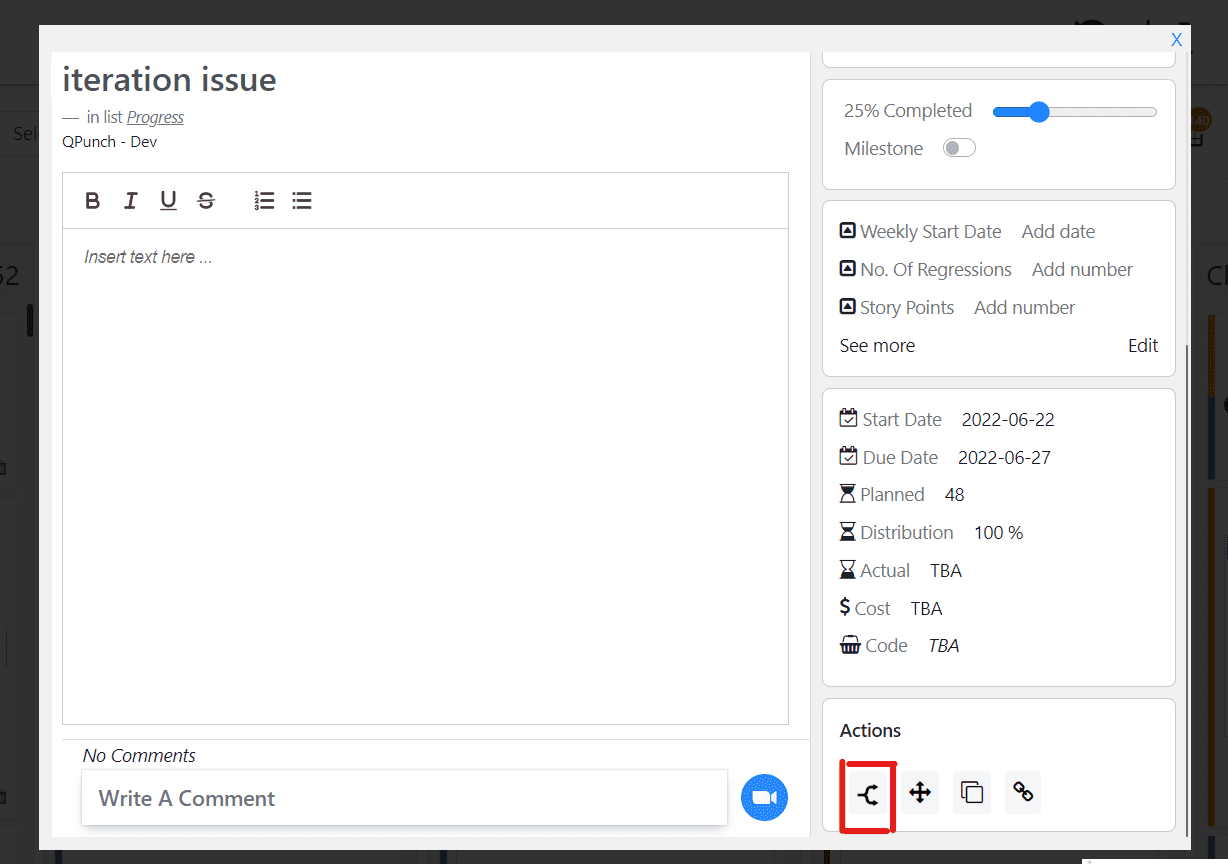Screen dimensions: 1228x864
Task: Close the issue dialog with X
Action: point(1176,40)
